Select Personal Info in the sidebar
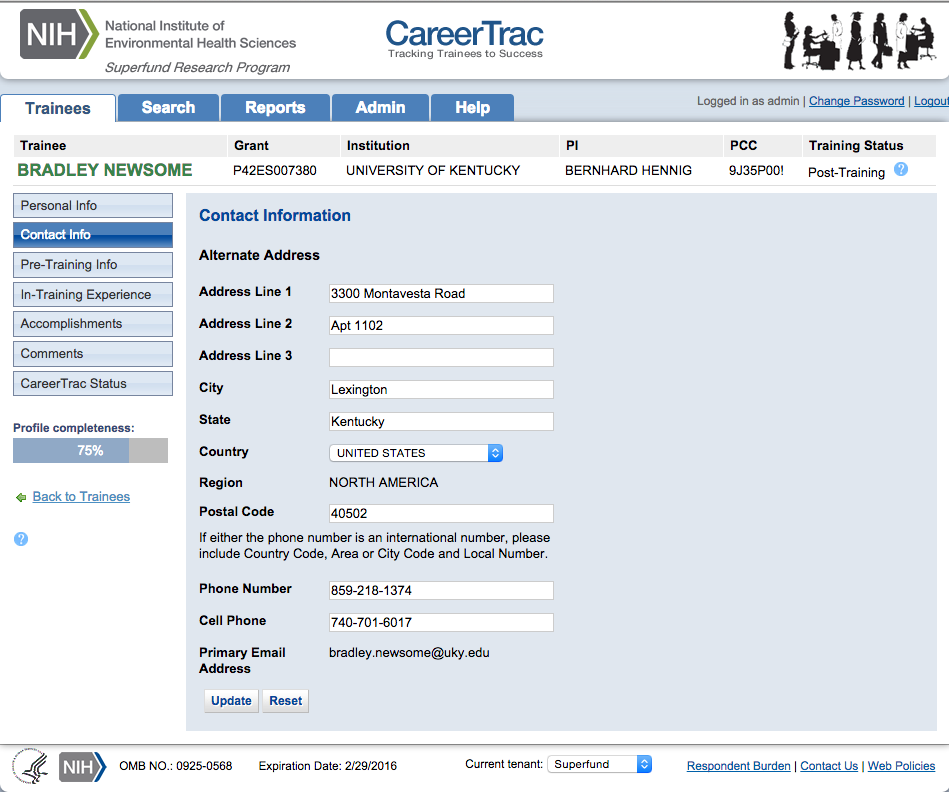Viewport: 949px width, 792px height. click(x=93, y=206)
